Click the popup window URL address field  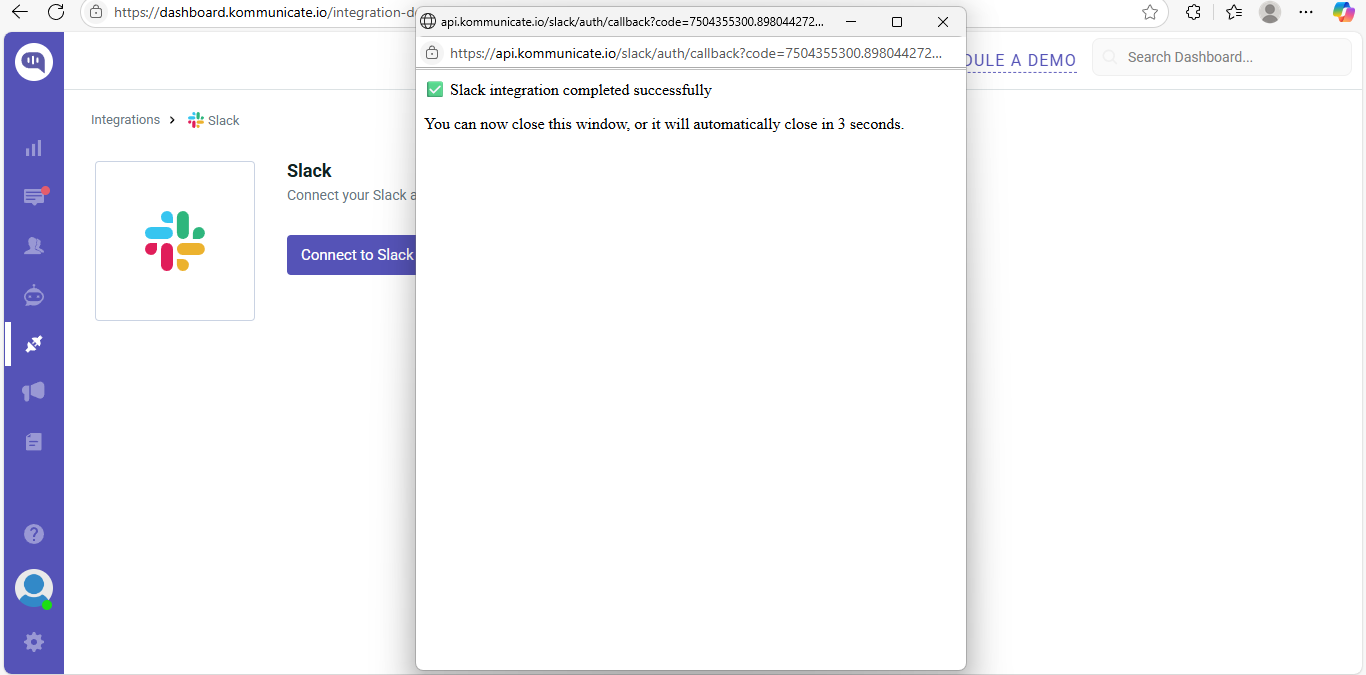click(x=696, y=53)
